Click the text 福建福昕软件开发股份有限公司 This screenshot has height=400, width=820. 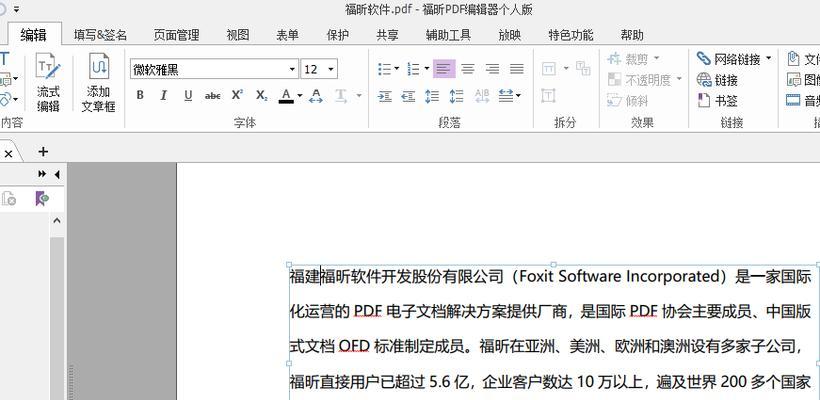click(x=396, y=276)
